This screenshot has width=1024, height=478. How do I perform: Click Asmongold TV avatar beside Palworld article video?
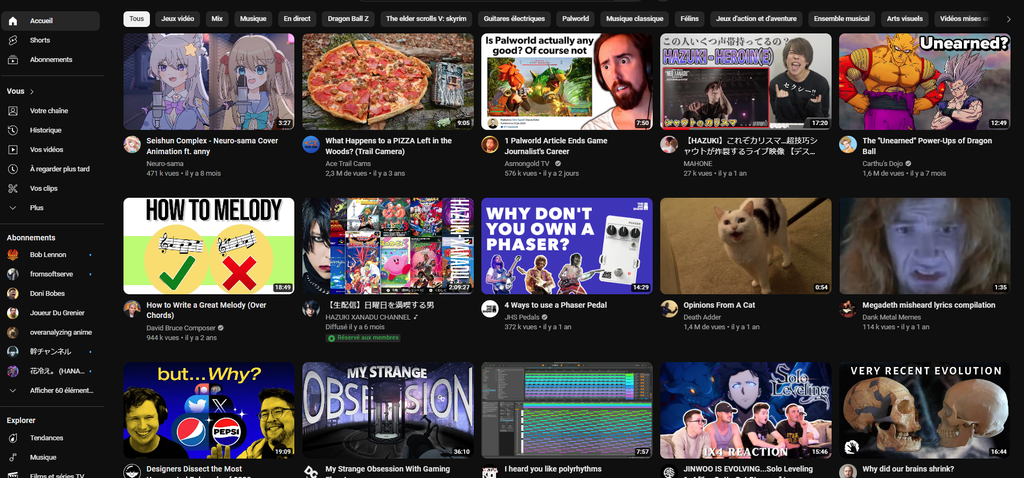[490, 144]
